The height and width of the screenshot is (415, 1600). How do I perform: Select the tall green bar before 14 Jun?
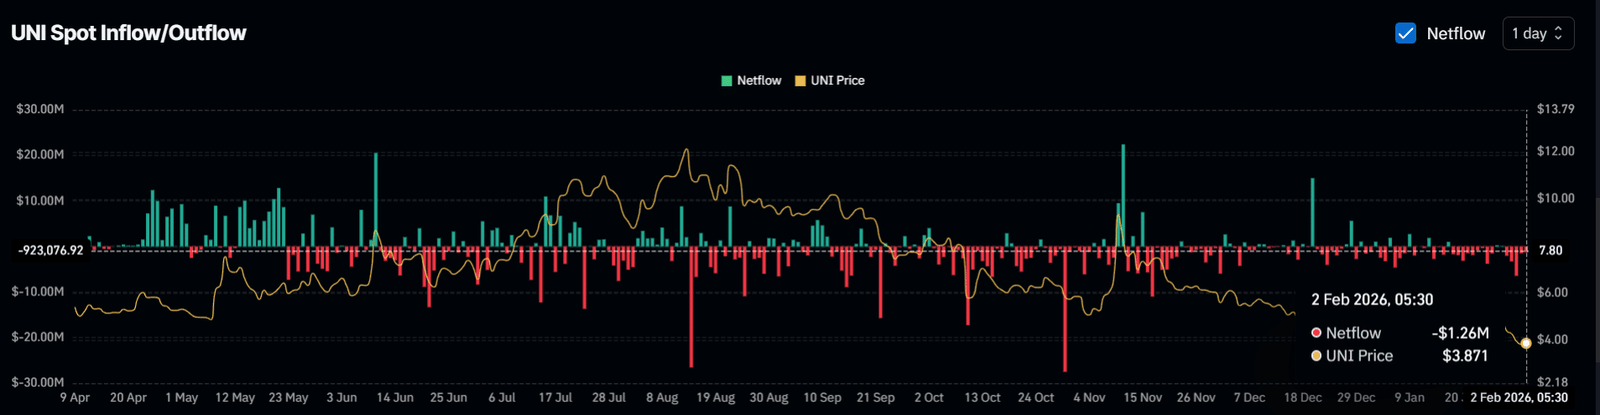tap(376, 200)
